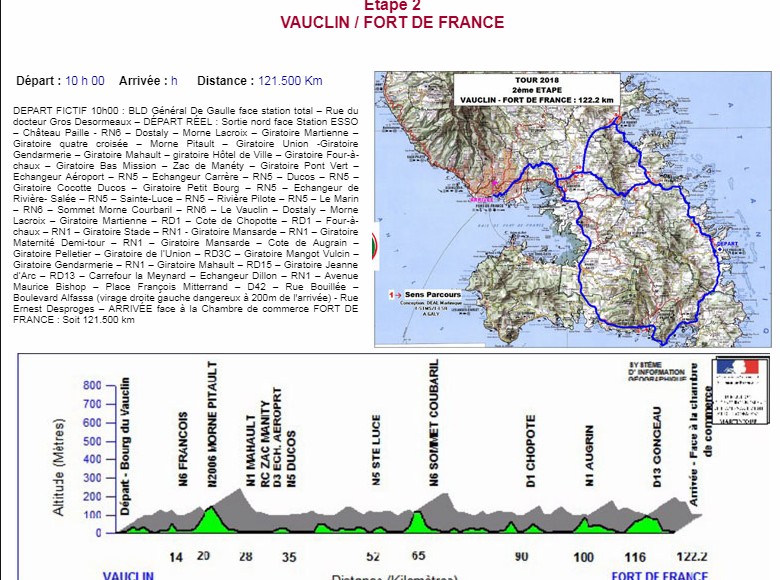Click the 65 km distance tick
Image resolution: width=780 pixels, height=580 pixels.
(418, 556)
